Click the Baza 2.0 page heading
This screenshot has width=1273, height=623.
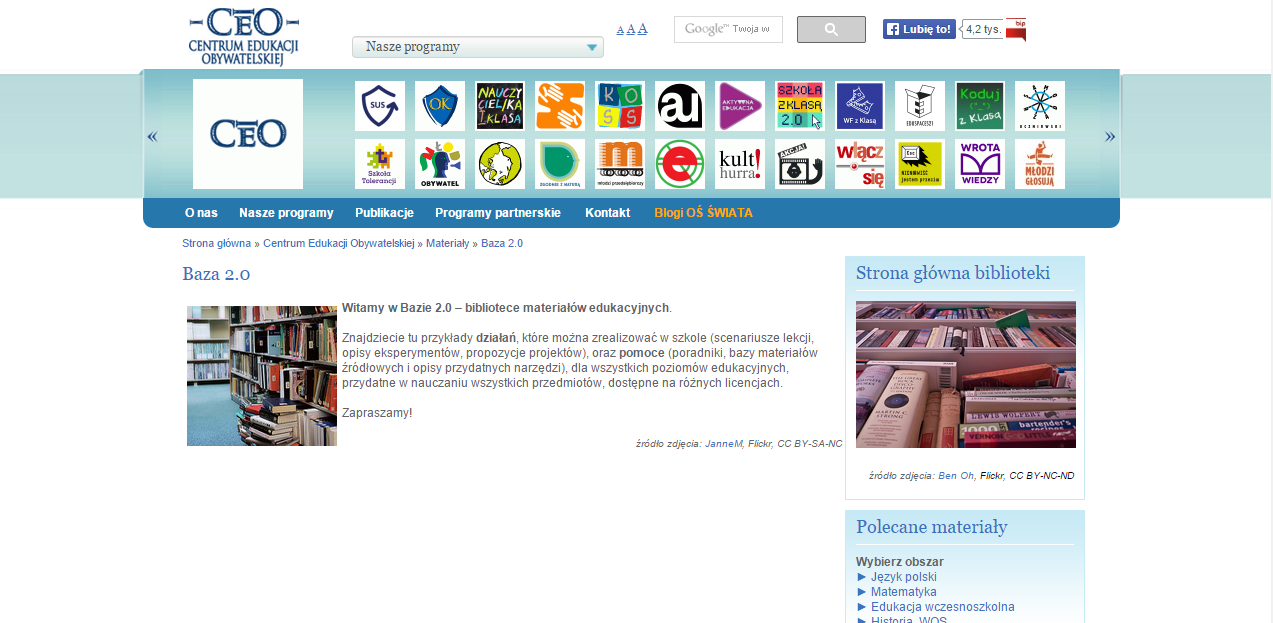[216, 274]
